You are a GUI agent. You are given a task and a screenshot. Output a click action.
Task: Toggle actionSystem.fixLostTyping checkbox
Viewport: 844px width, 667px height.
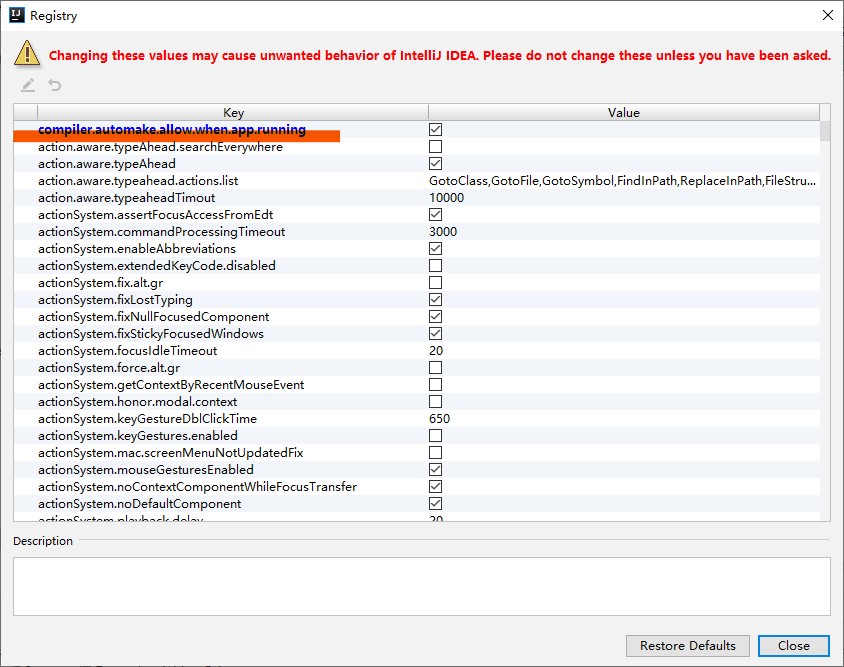click(435, 300)
